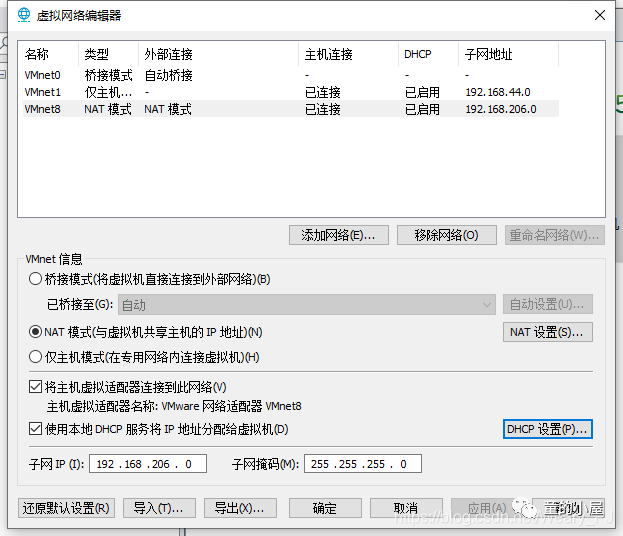Toggle 将主机虚拟适配器连接到此网络 checkbox
Viewport: 623px width, 536px height.
pos(35,387)
